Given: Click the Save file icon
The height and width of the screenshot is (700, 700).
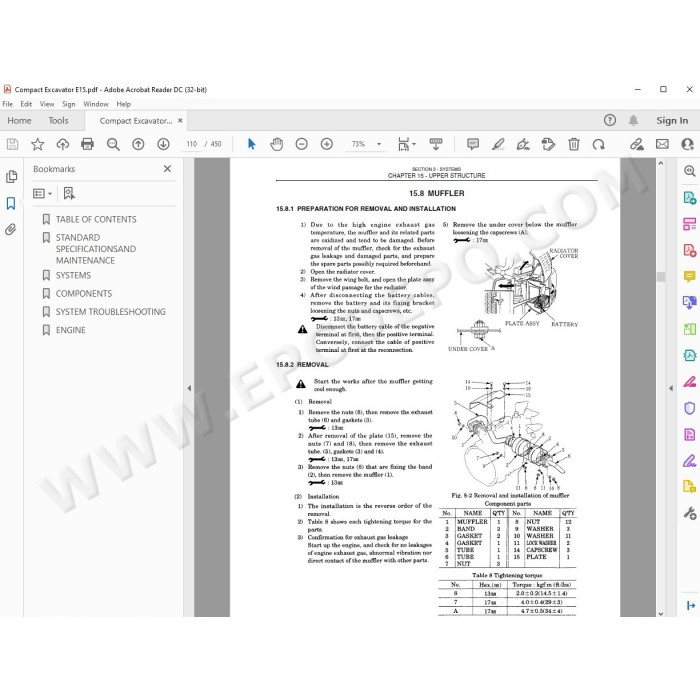Looking at the screenshot, I should pos(12,144).
